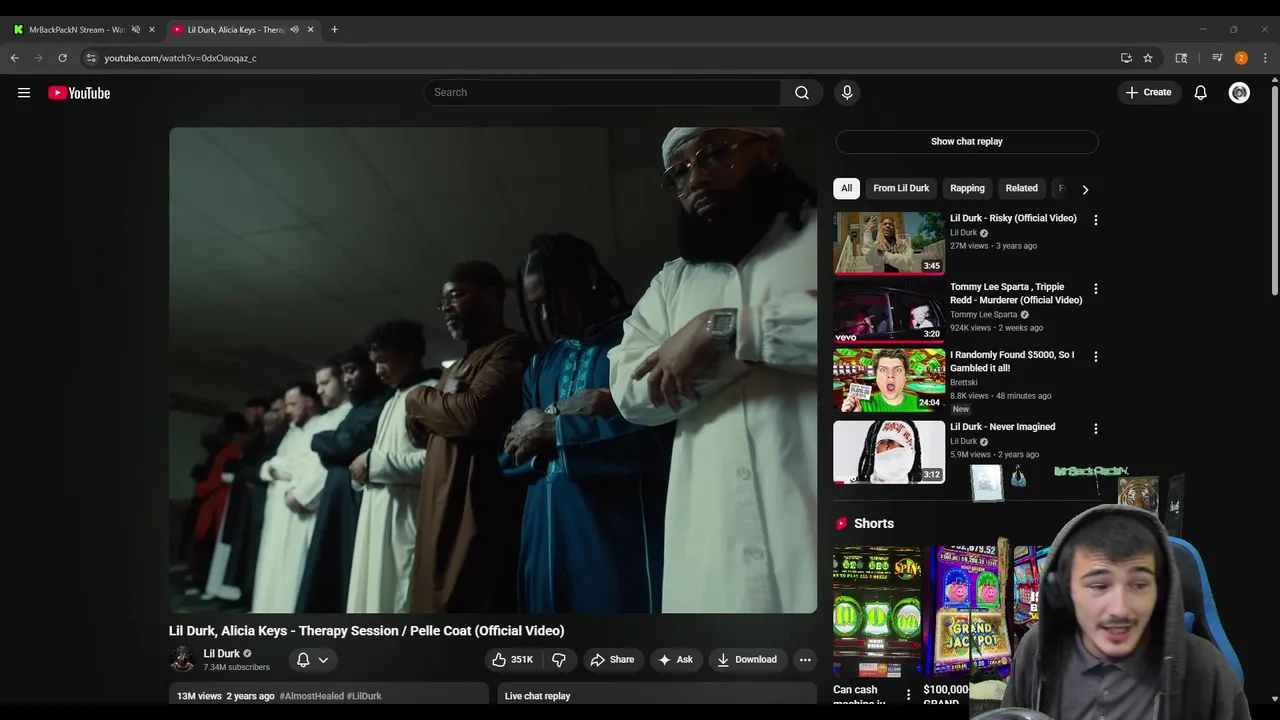Open Lil Durk channel avatar
The image size is (1280, 720).
[x=182, y=659]
